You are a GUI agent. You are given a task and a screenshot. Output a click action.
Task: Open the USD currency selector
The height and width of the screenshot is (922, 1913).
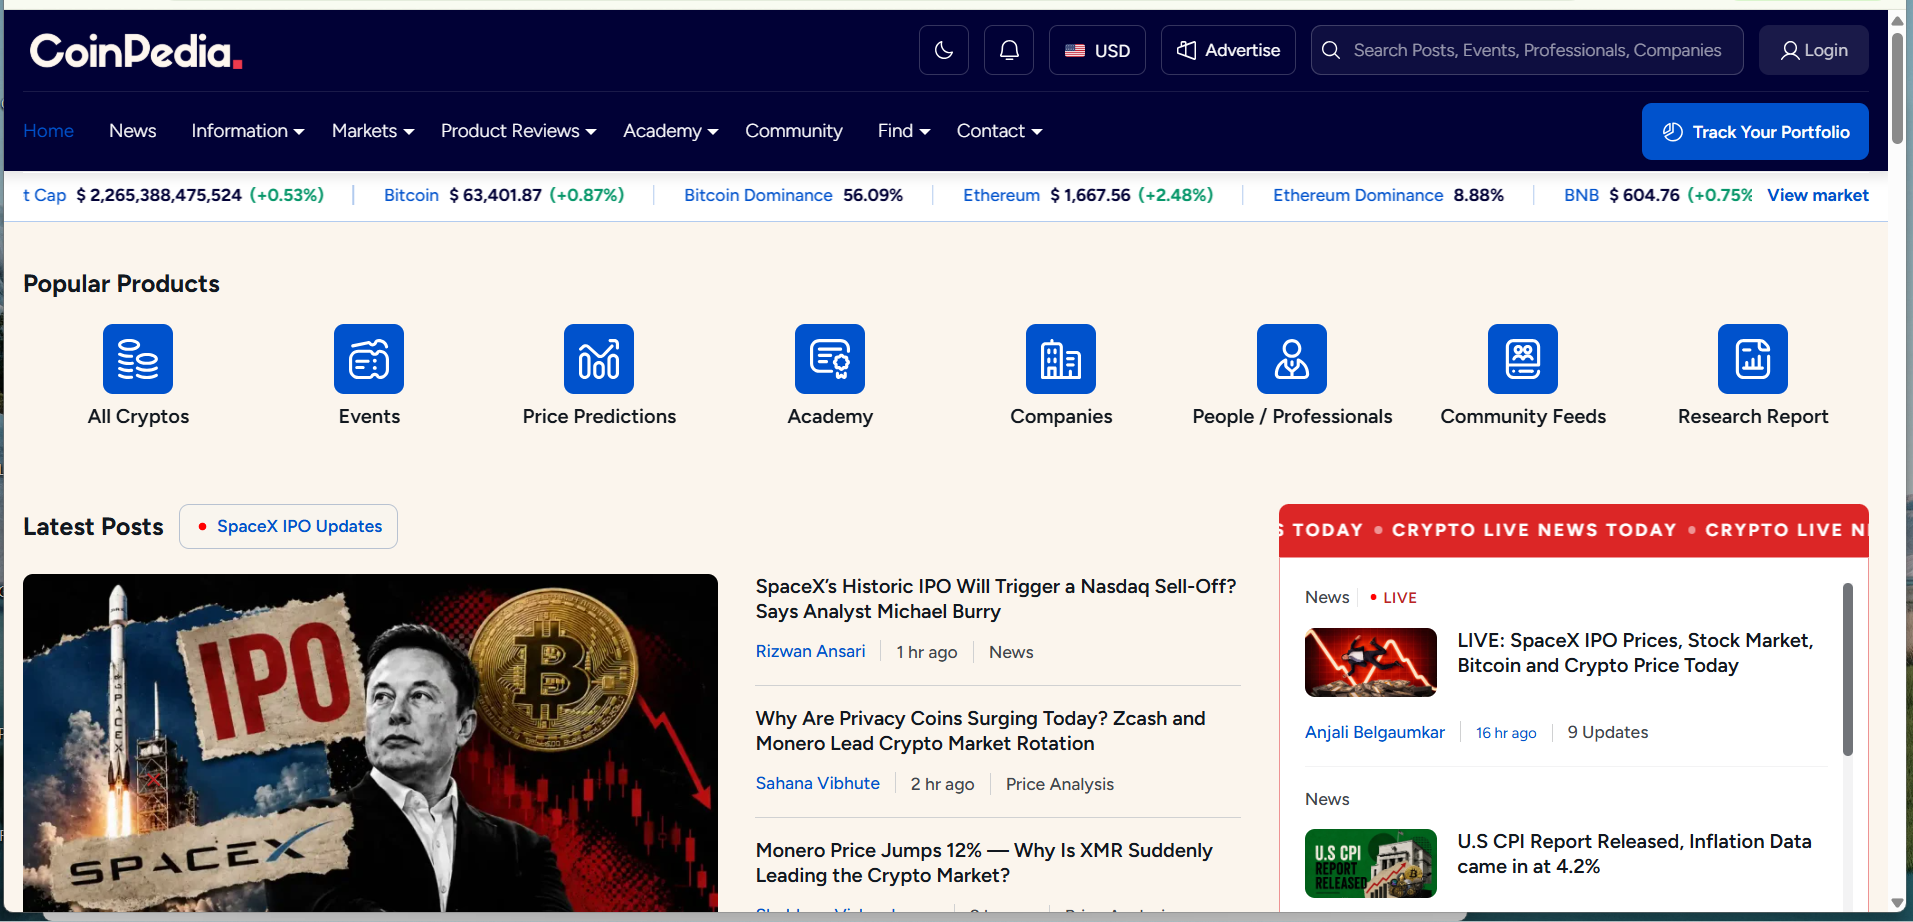[x=1097, y=50]
